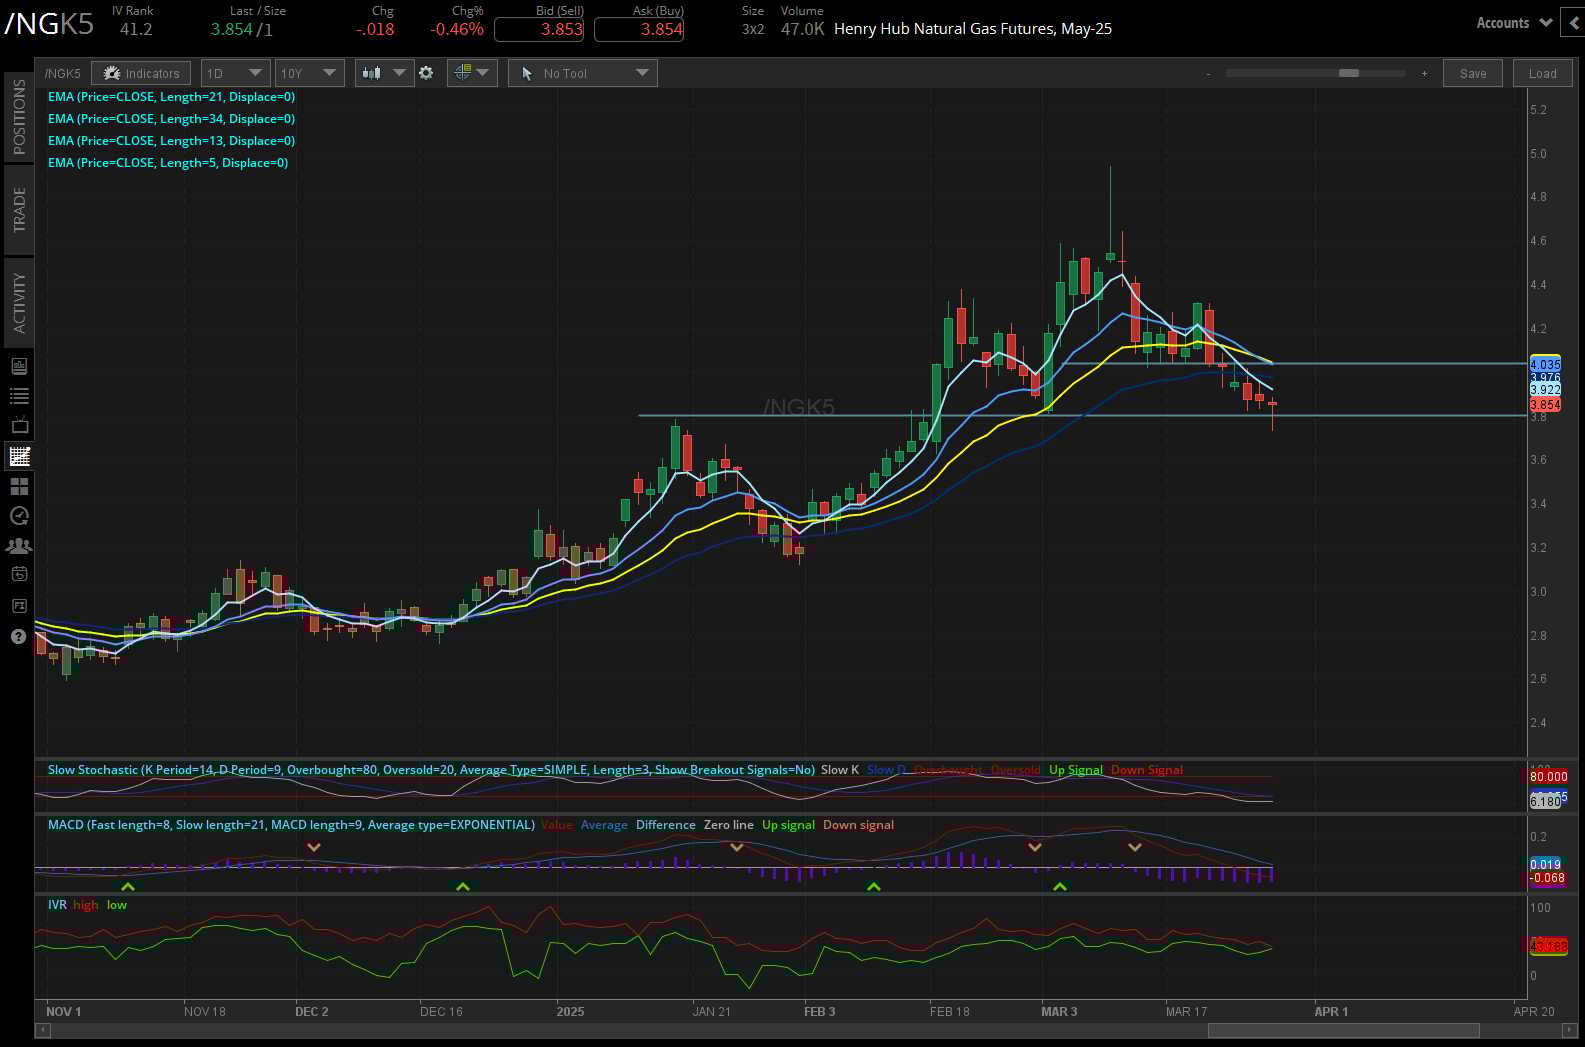Image resolution: width=1585 pixels, height=1047 pixels.
Task: Open the circular refresh clock sidebar icon
Action: point(19,516)
